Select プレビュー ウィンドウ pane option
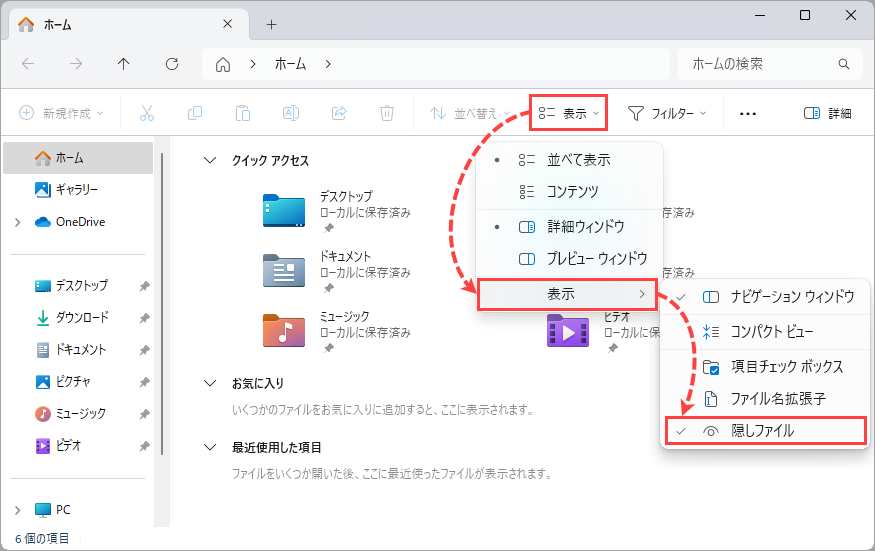The image size is (875, 551). pyautogui.click(x=569, y=258)
